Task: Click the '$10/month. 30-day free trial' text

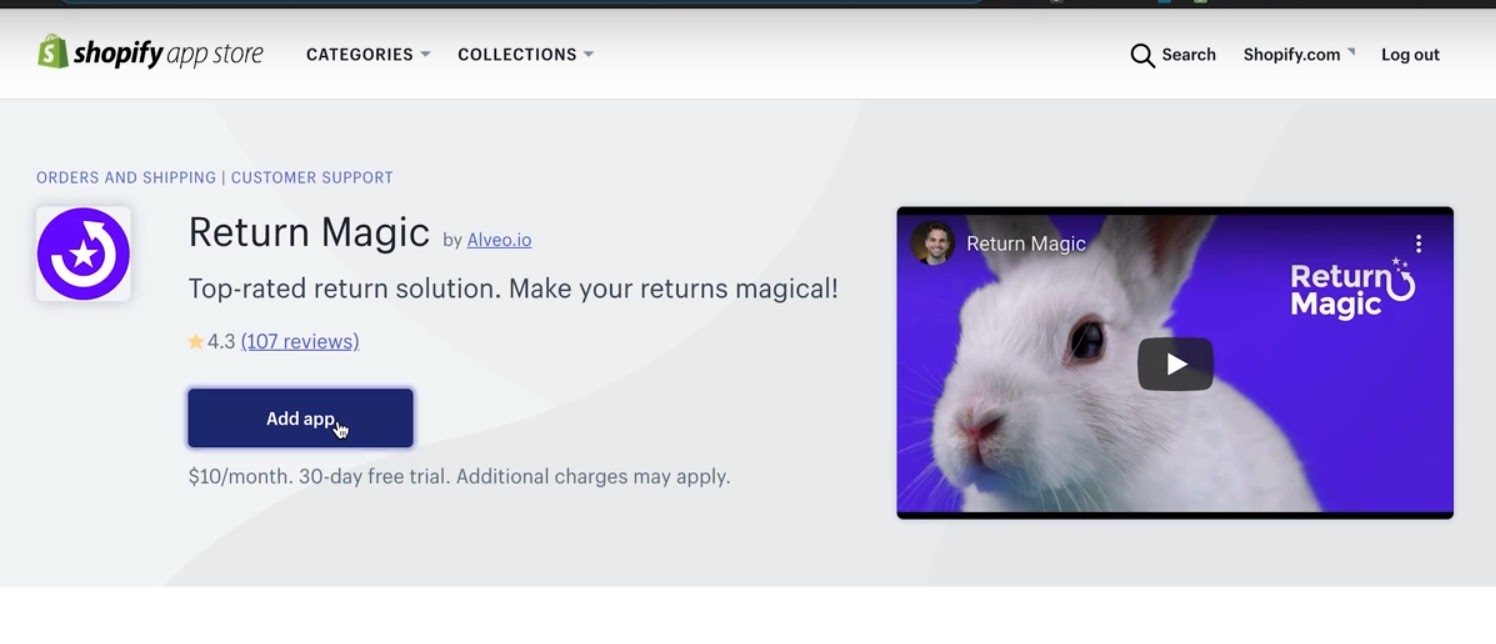Action: click(459, 477)
